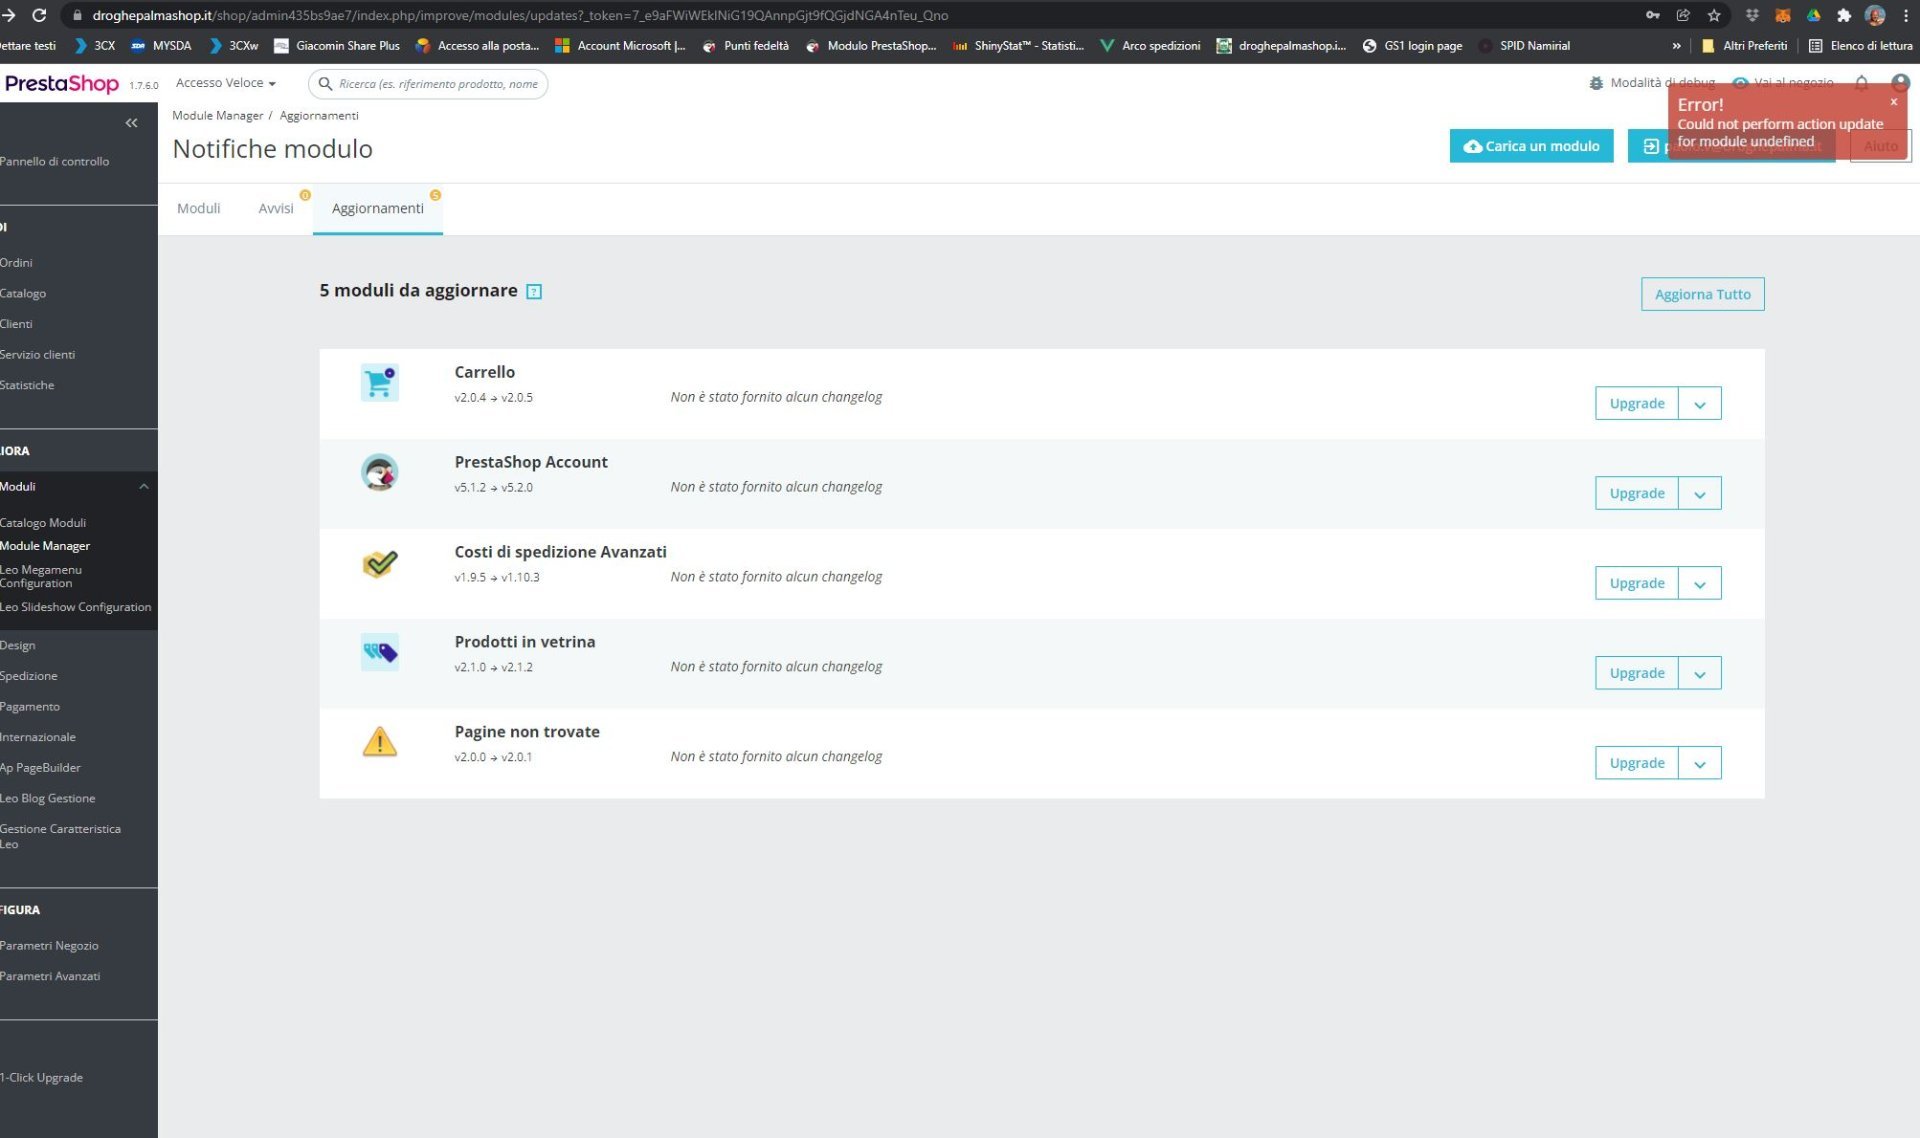
Task: Switch to the Moduli tab
Action: [198, 208]
